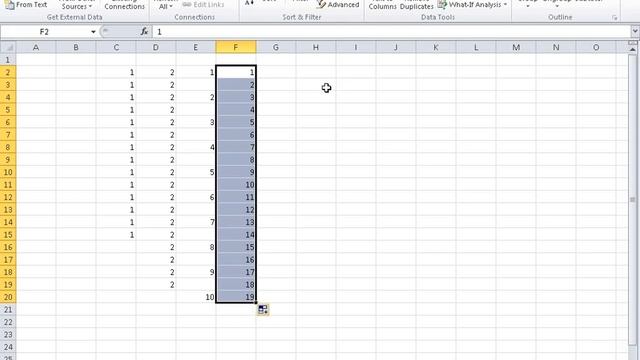Click into the formula bar input

click(391, 32)
